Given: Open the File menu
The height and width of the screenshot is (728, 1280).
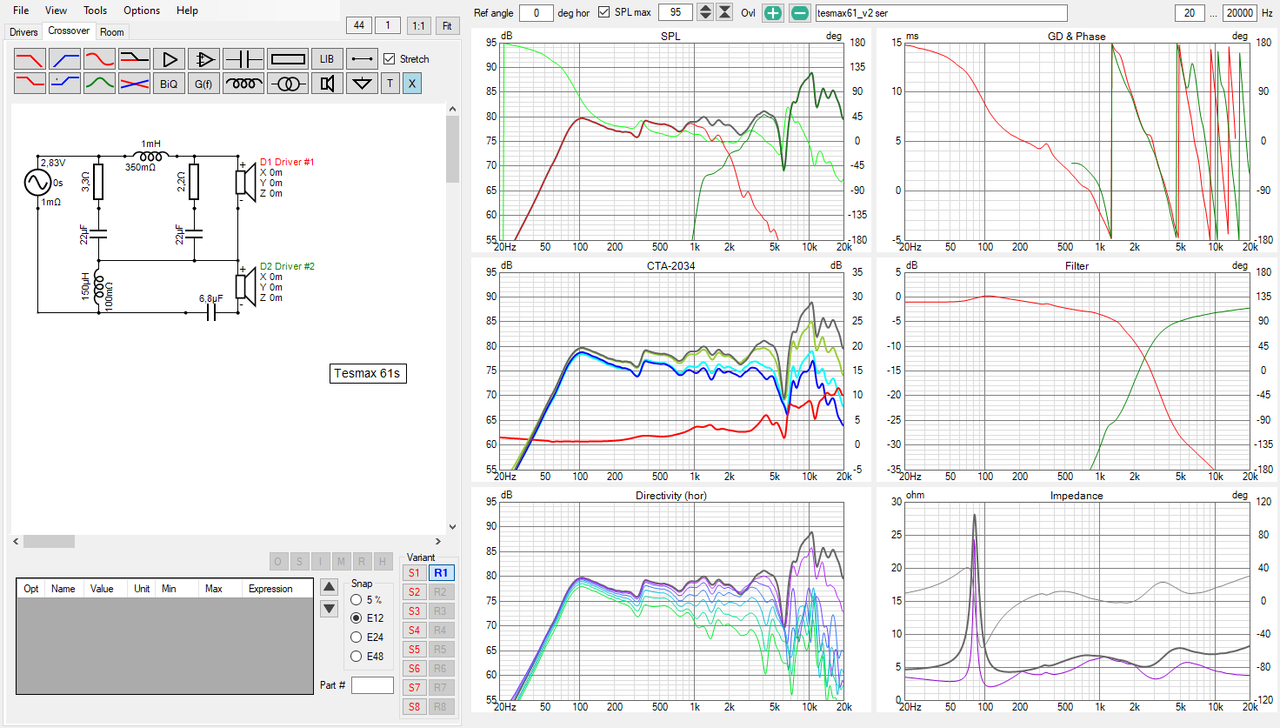Looking at the screenshot, I should coord(21,10).
